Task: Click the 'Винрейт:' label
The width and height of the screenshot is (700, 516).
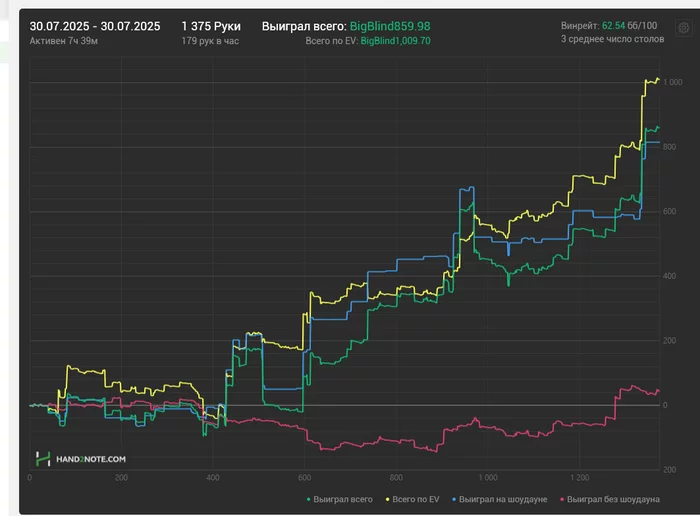Action: click(x=580, y=26)
